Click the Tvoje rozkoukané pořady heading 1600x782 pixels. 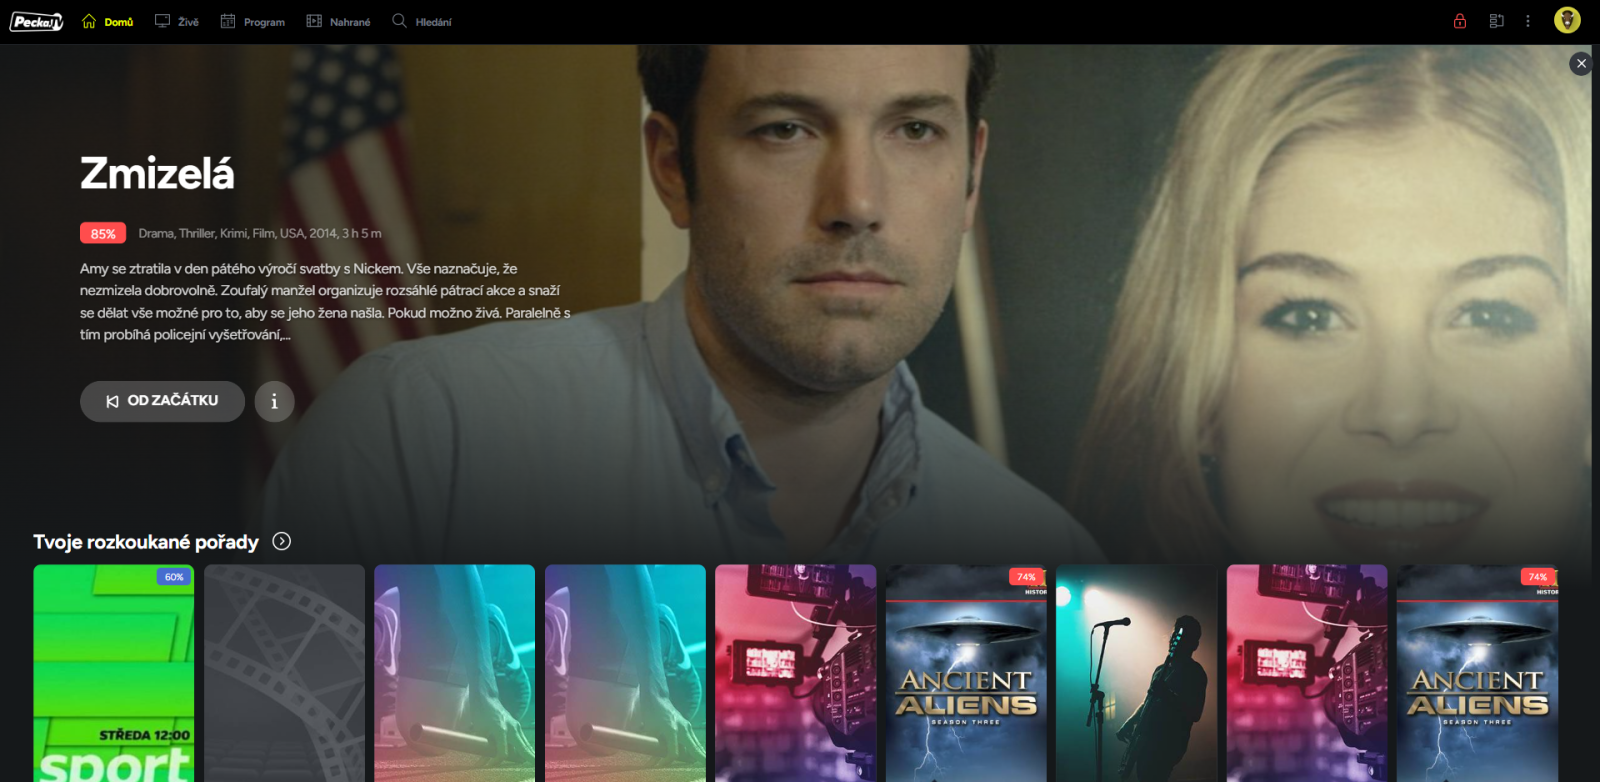click(x=146, y=542)
